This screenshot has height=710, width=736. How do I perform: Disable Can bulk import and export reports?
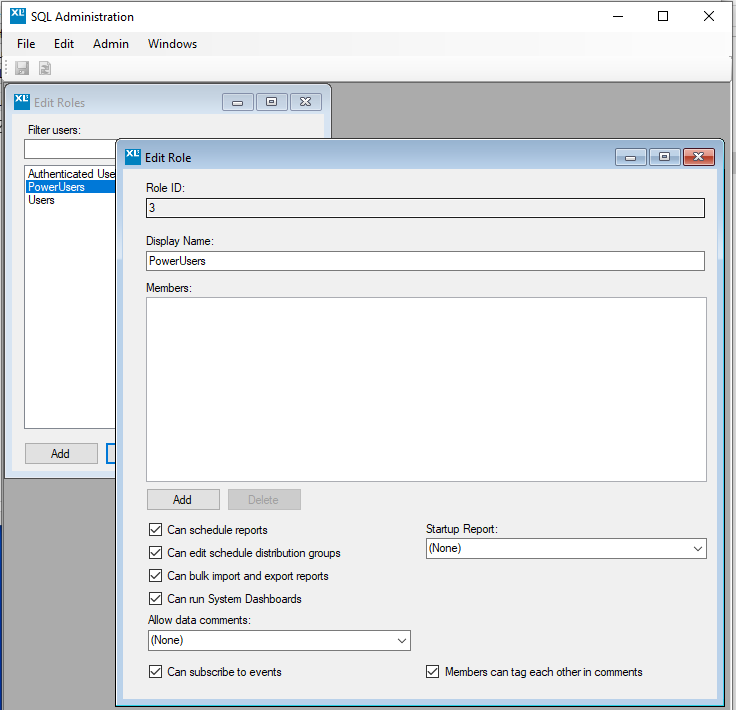click(x=155, y=576)
